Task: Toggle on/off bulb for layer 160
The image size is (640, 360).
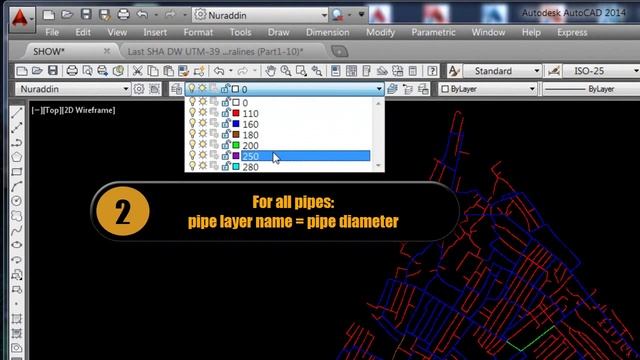Action: [192, 124]
